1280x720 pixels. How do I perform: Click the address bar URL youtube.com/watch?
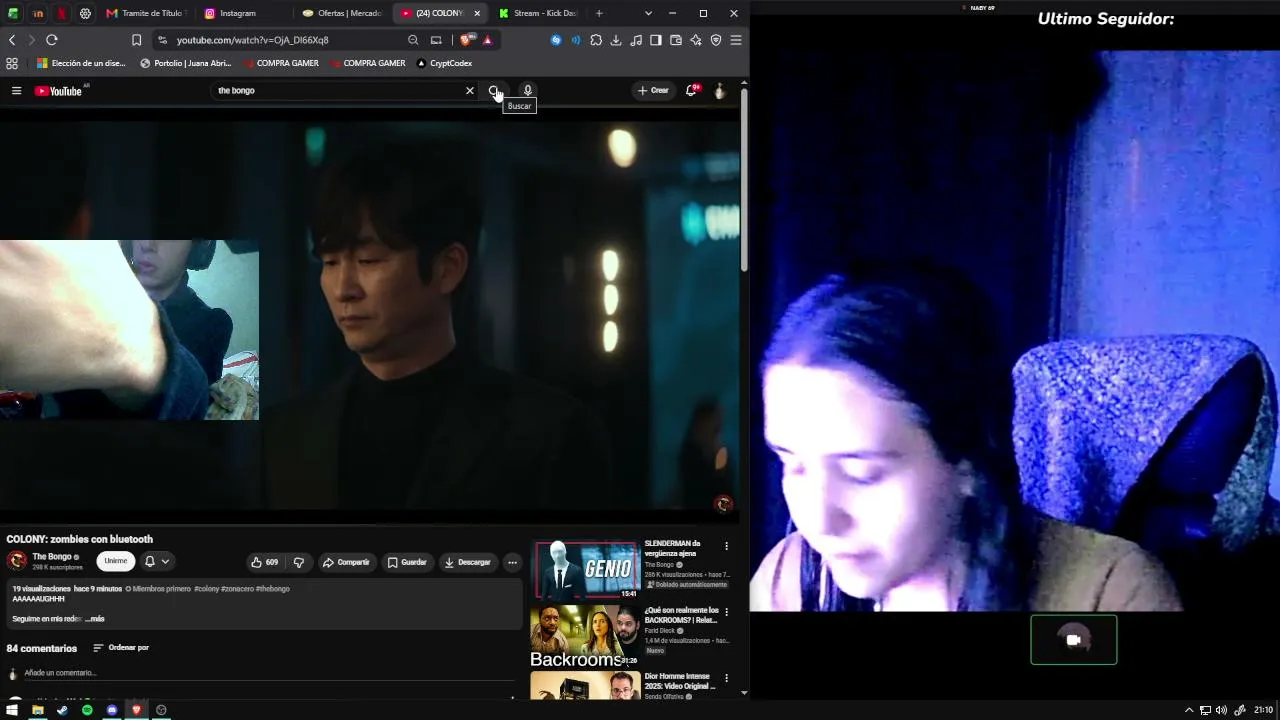[x=253, y=40]
